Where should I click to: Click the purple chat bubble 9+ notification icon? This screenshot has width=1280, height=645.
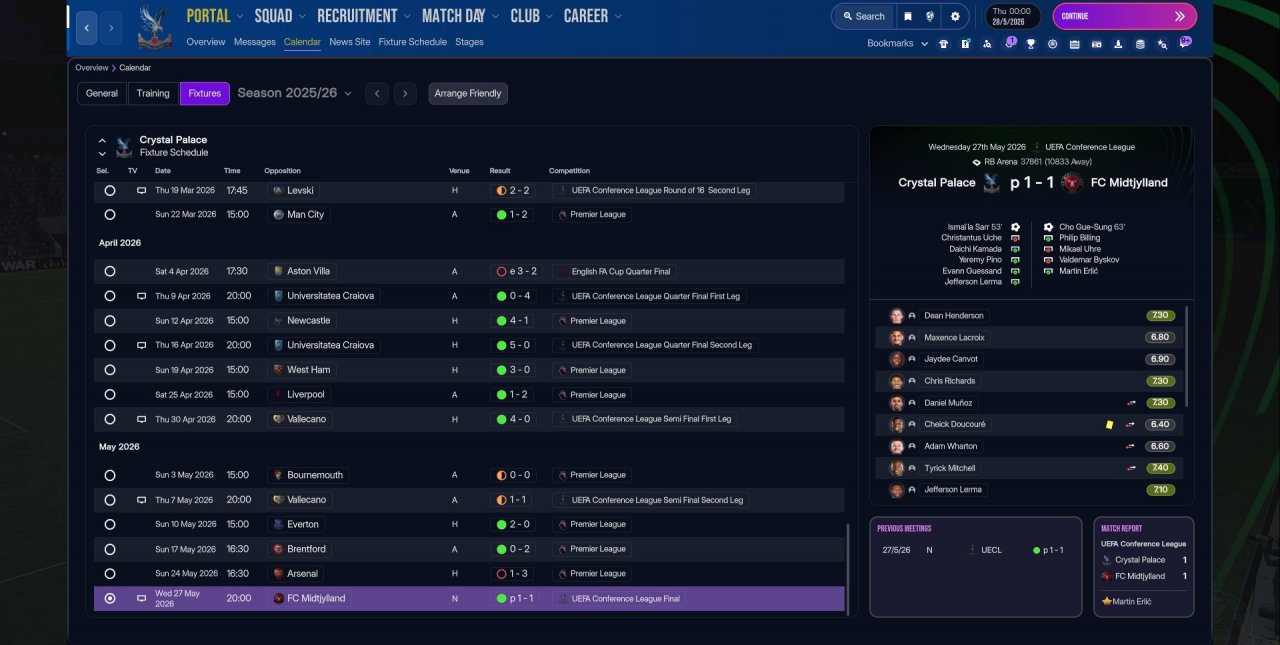(1185, 43)
